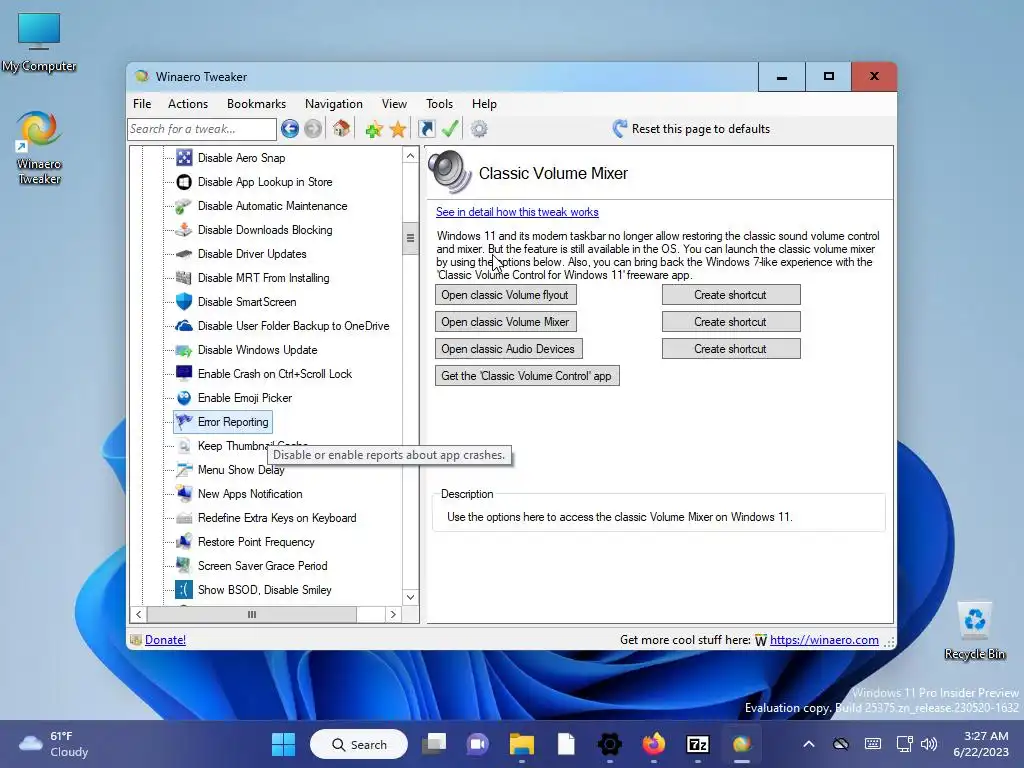
Task: Go back with the blue arrow toolbar icon
Action: click(290, 129)
